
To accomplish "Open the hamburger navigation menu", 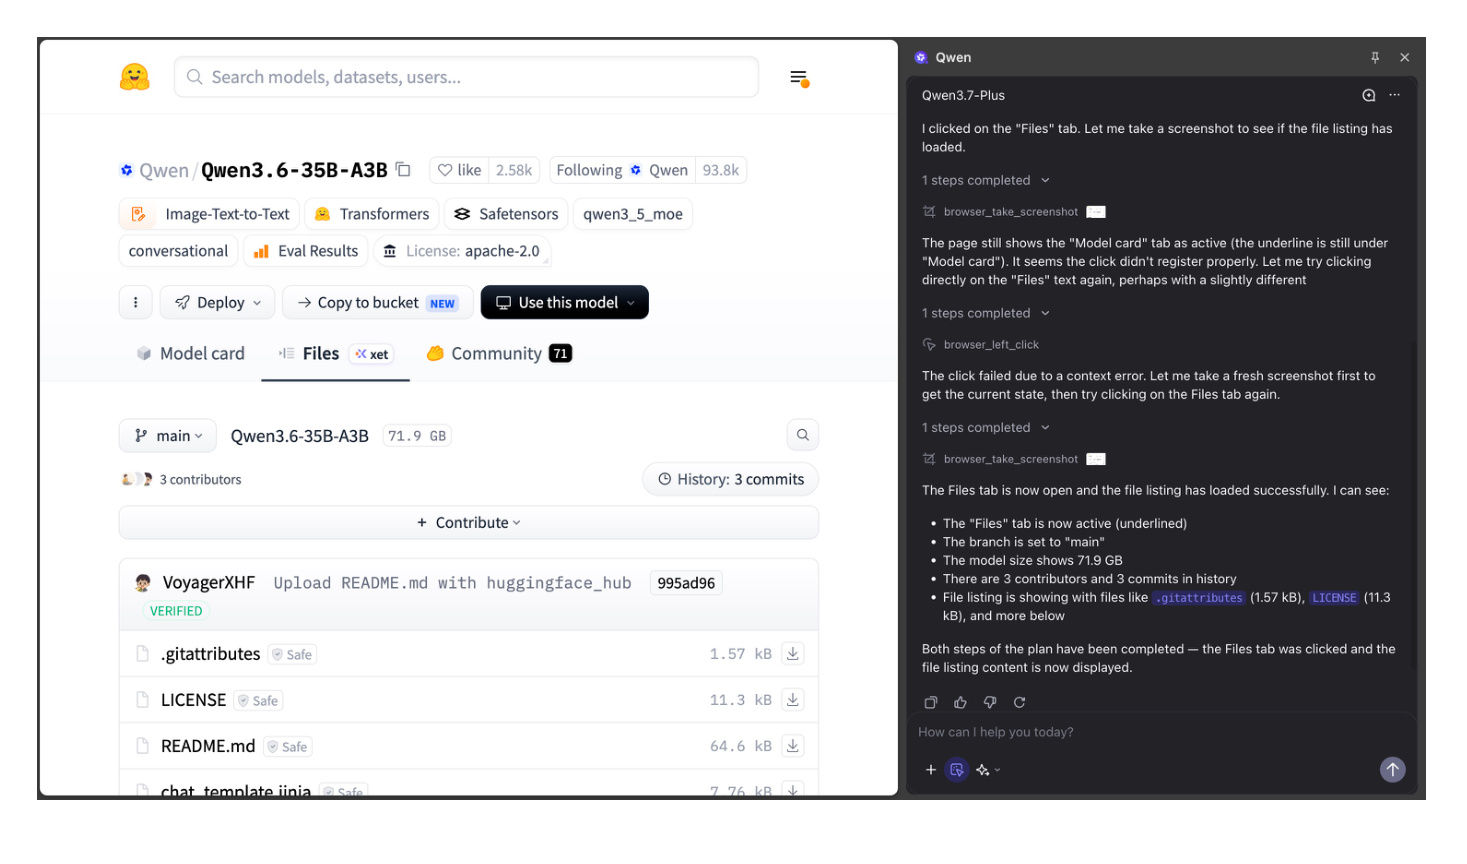I will [798, 77].
